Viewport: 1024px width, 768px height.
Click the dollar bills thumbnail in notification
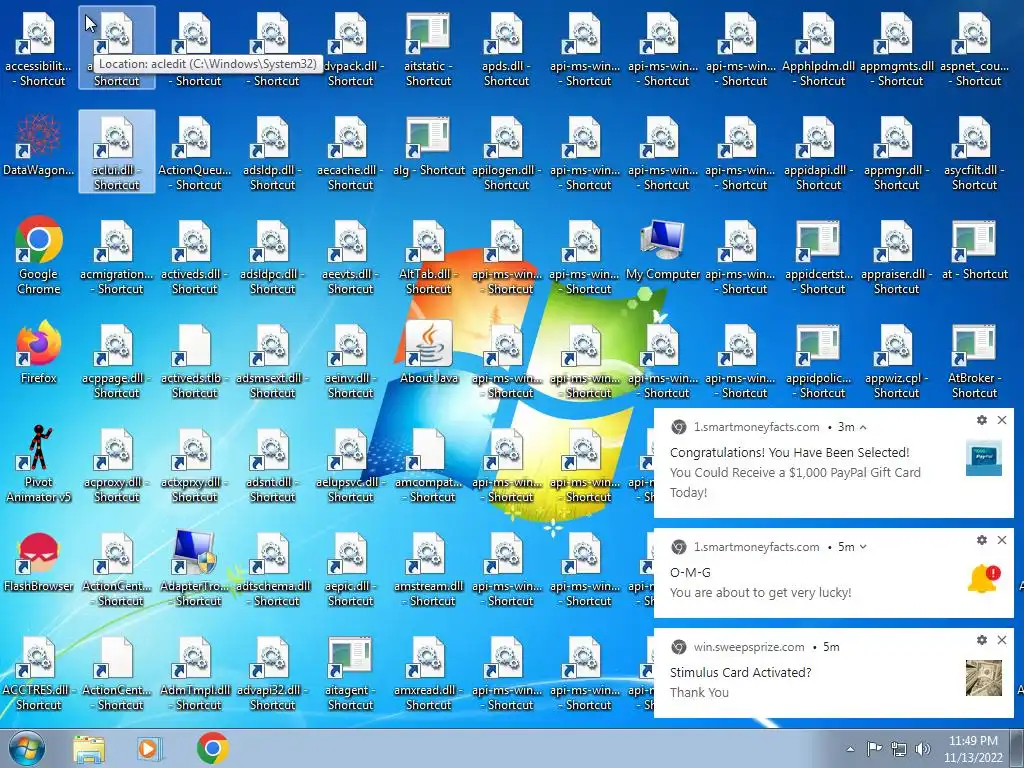(x=984, y=678)
